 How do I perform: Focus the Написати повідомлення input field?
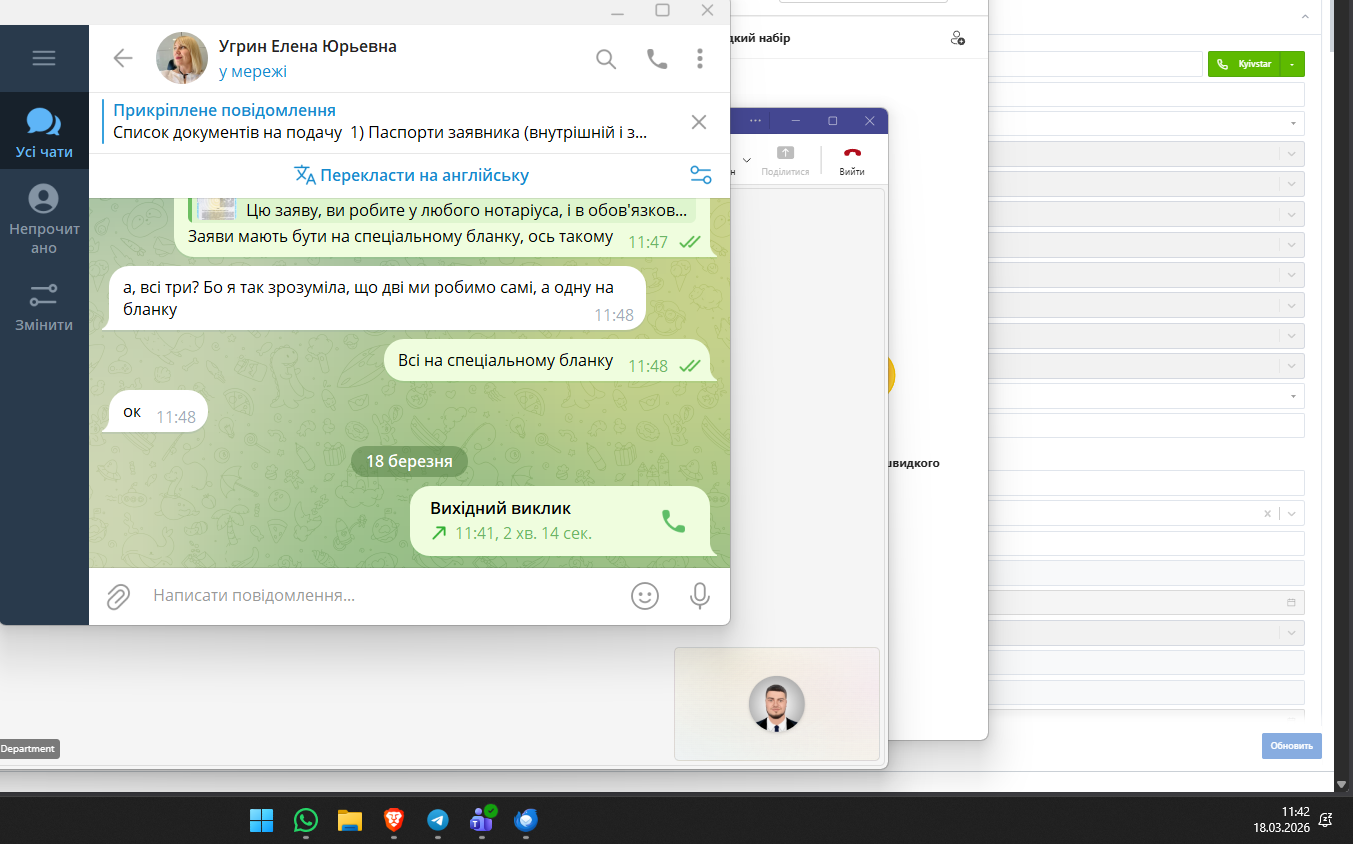tap(380, 596)
